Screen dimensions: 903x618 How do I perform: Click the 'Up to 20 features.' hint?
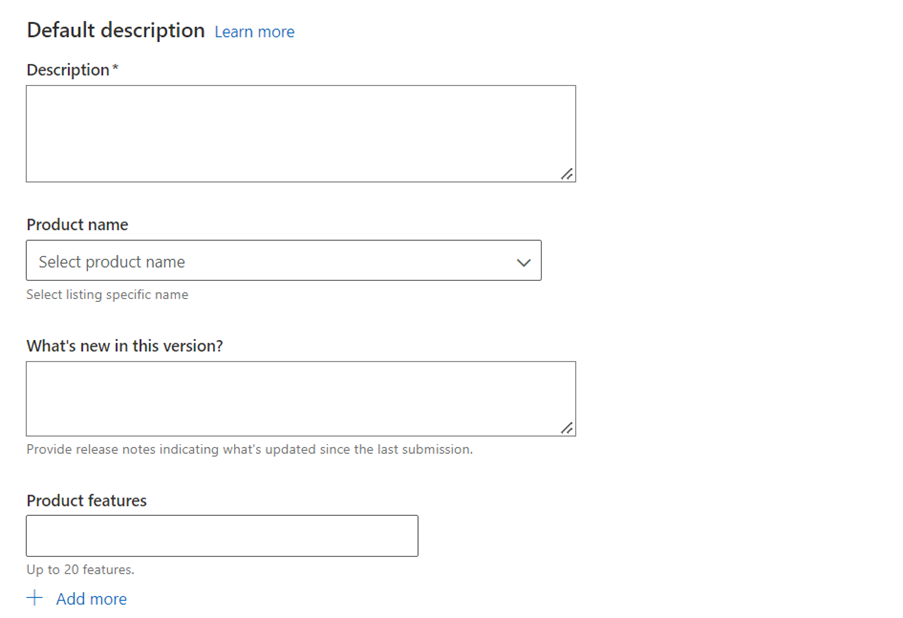tap(80, 570)
